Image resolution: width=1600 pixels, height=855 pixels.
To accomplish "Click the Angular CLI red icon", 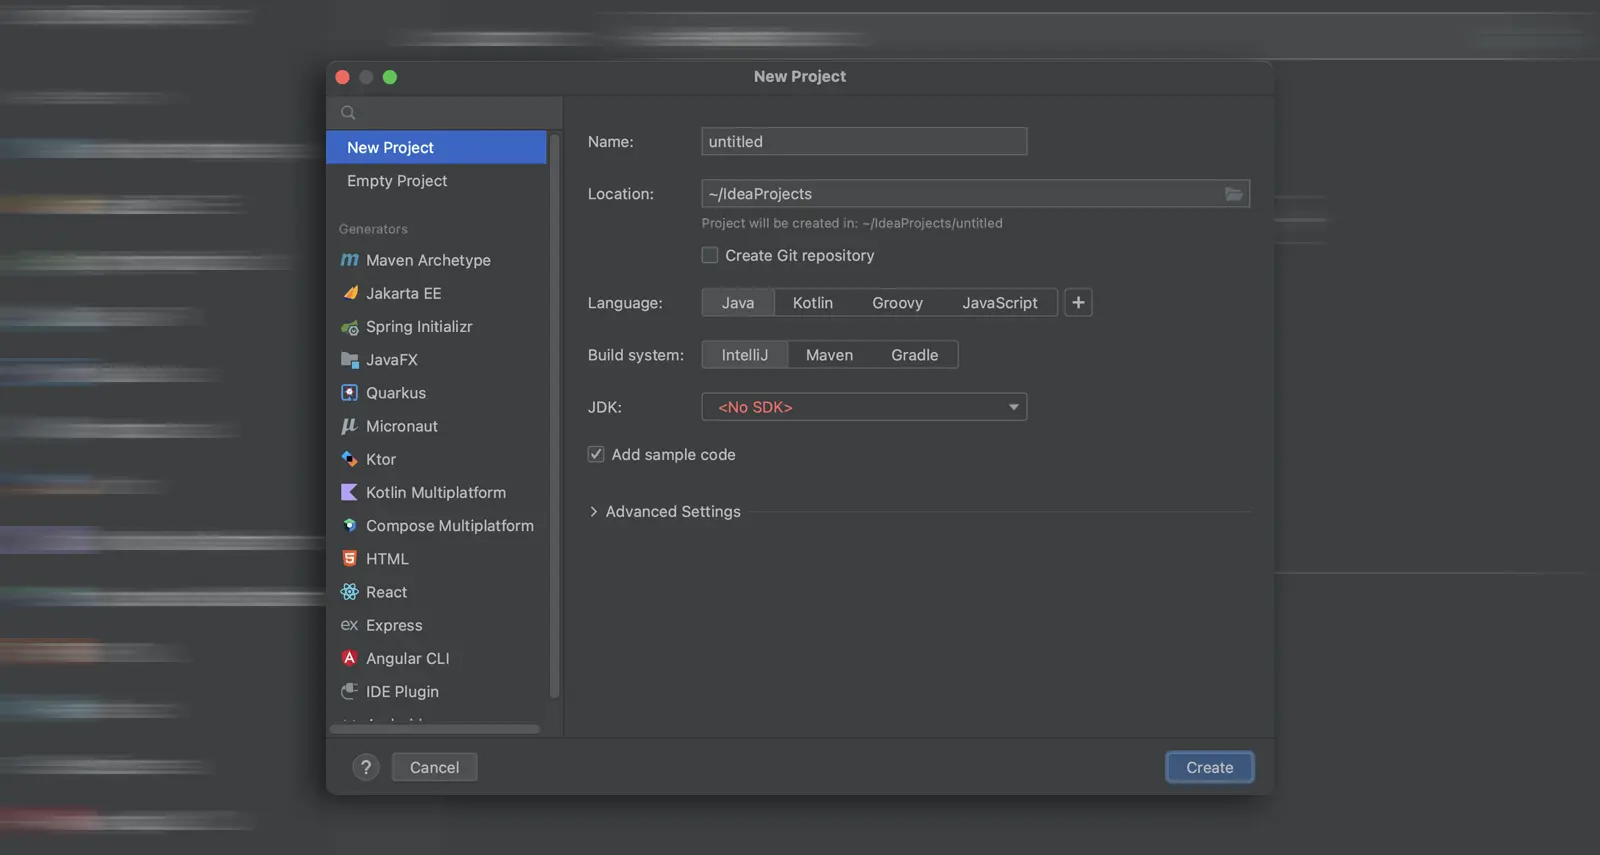I will pos(349,658).
